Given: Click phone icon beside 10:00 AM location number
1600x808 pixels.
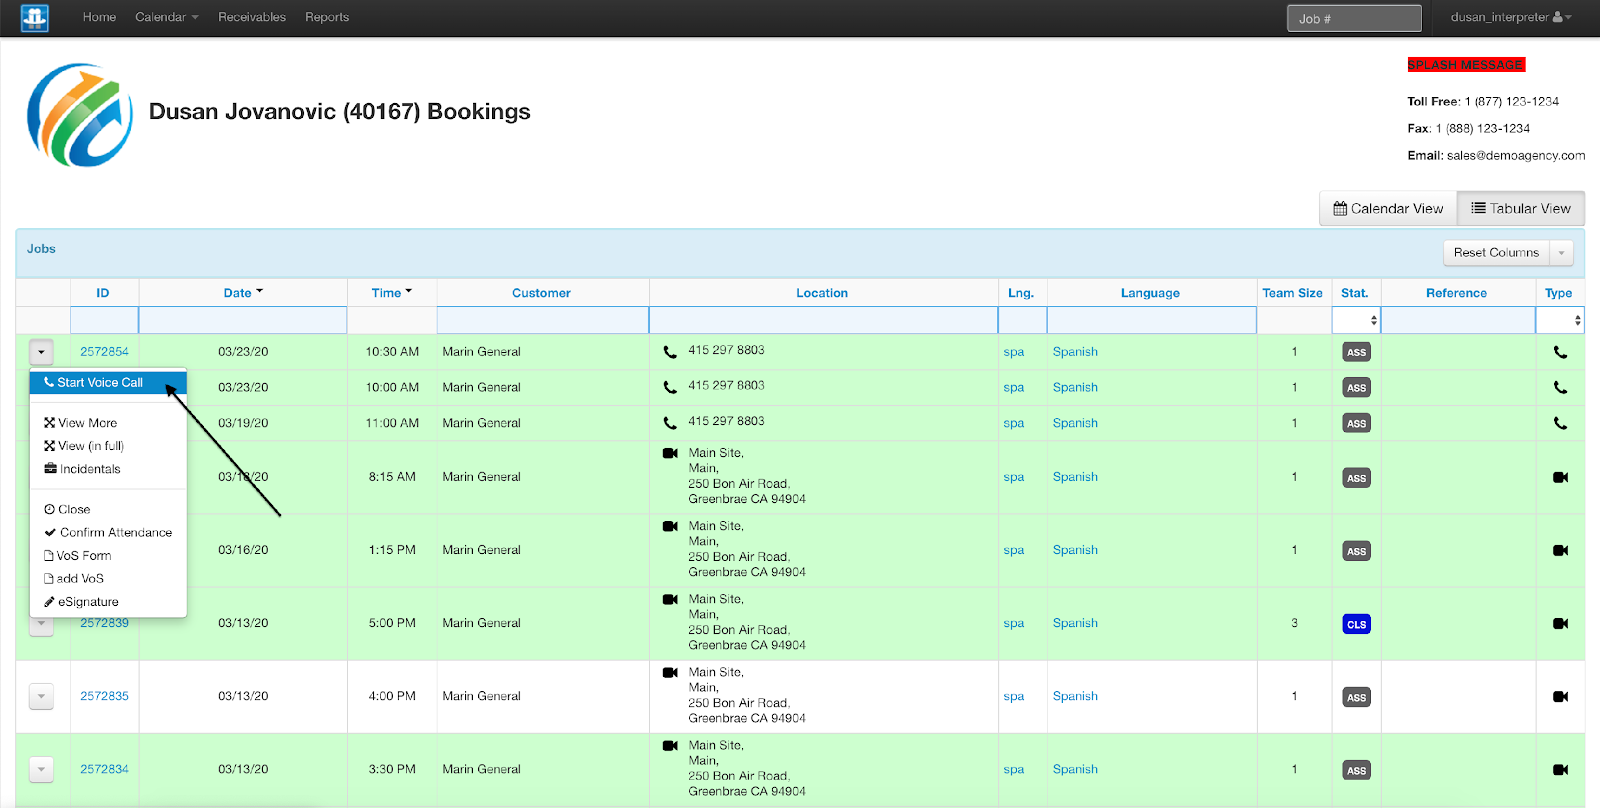Looking at the screenshot, I should coord(670,387).
